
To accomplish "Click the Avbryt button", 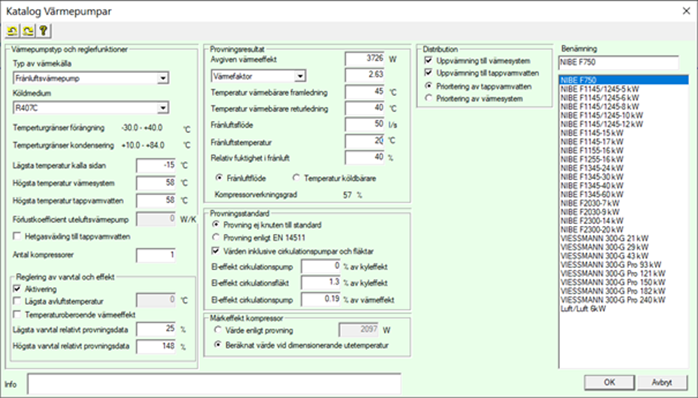I will (x=661, y=382).
